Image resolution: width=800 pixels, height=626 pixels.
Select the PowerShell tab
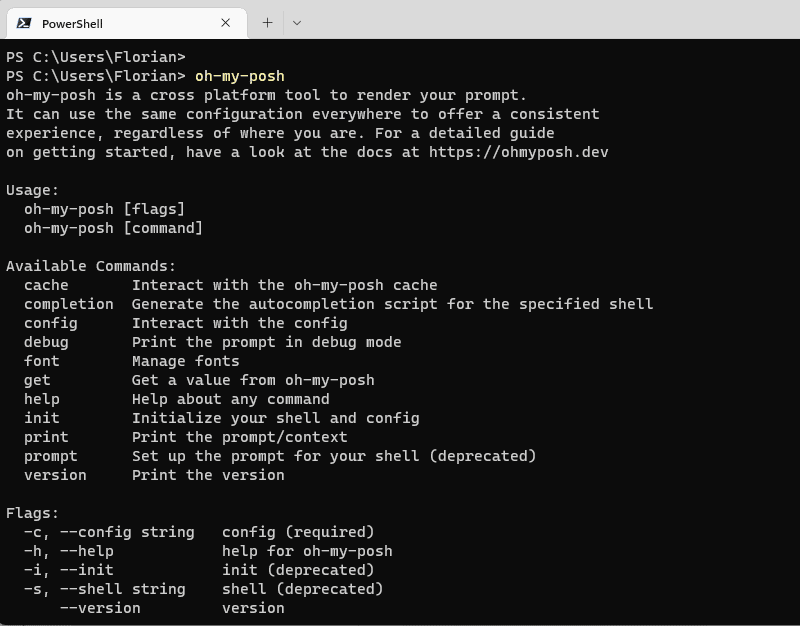tap(120, 22)
